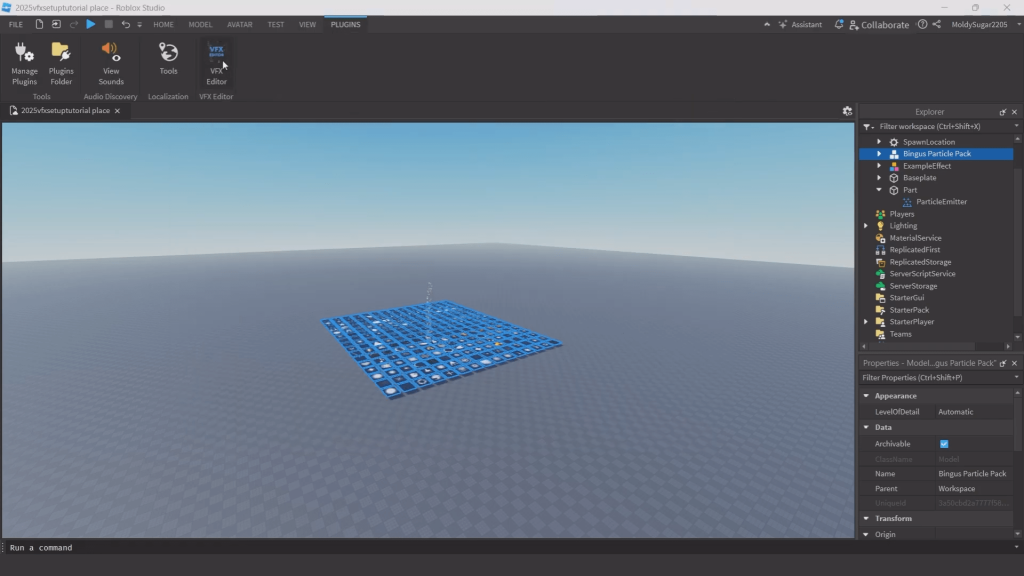Collapse the Data property section

point(866,427)
